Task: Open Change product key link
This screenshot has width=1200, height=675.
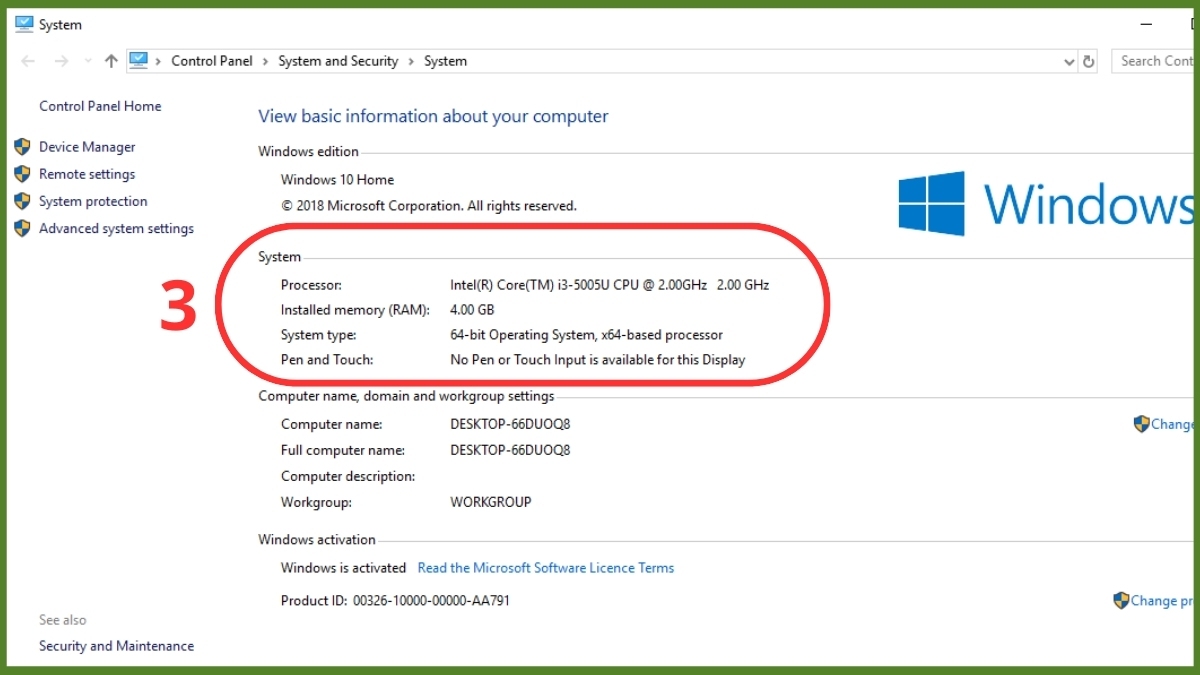Action: pyautogui.click(x=1162, y=601)
